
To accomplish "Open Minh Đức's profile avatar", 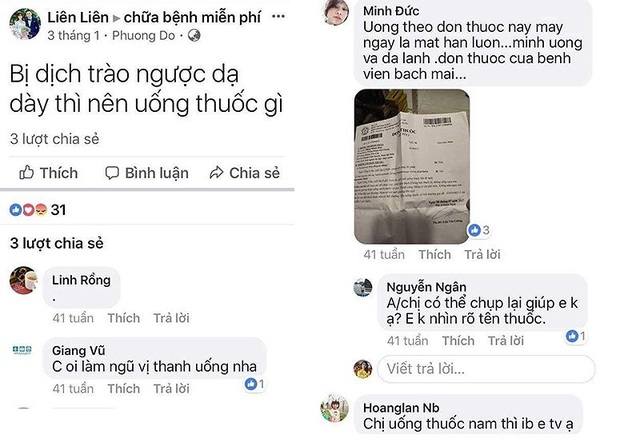I will [x=336, y=12].
